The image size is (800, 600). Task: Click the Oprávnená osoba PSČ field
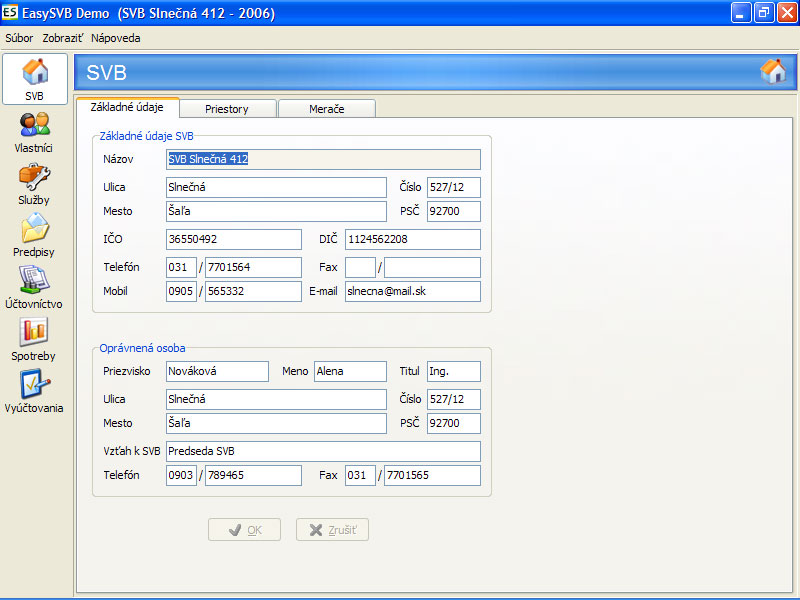pos(454,423)
